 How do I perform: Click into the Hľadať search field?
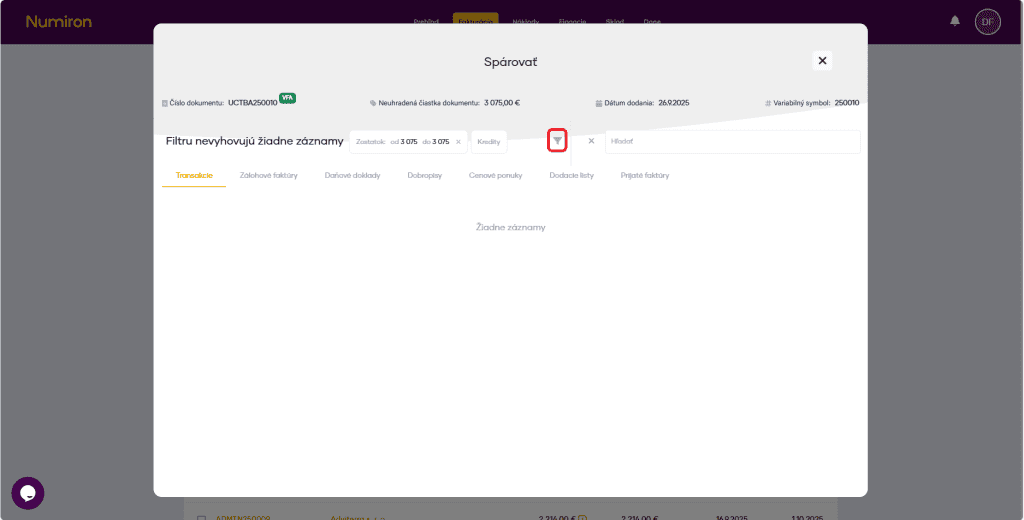tap(730, 142)
